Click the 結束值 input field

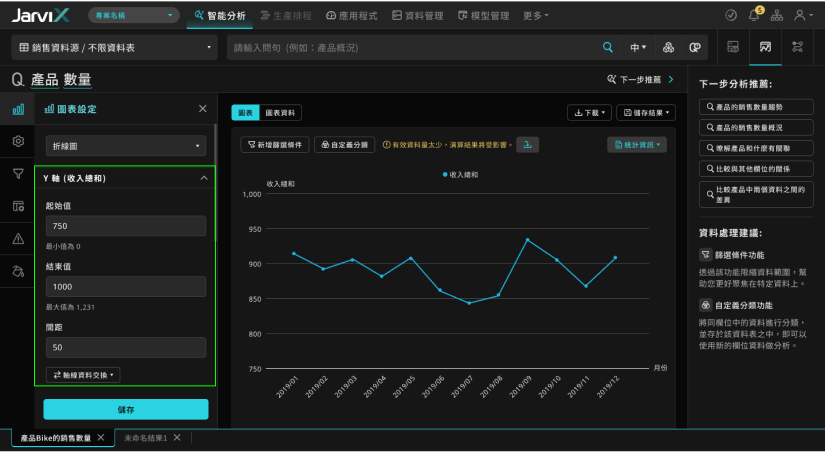tap(126, 287)
